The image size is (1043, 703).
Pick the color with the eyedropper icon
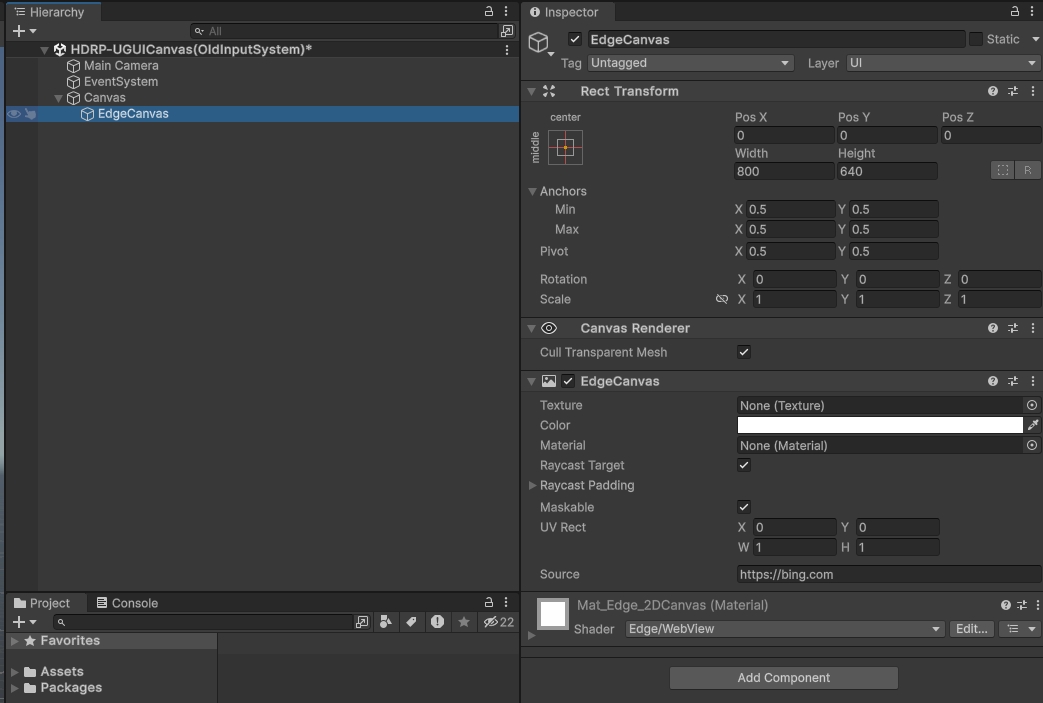(1033, 425)
